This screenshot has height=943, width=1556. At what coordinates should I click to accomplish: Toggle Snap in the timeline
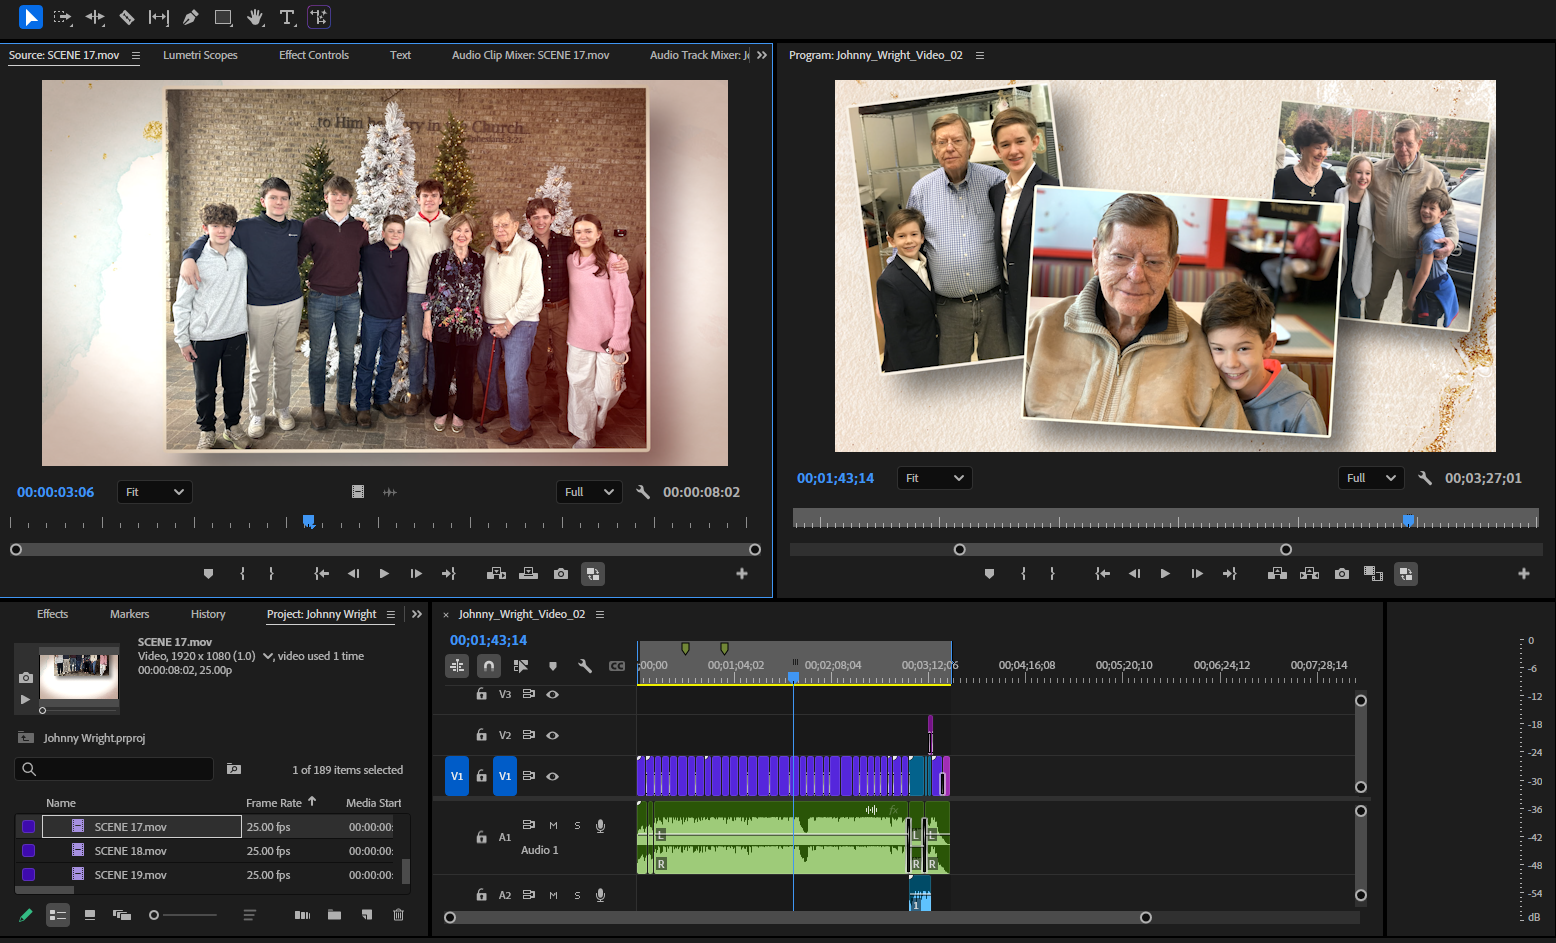click(x=489, y=665)
